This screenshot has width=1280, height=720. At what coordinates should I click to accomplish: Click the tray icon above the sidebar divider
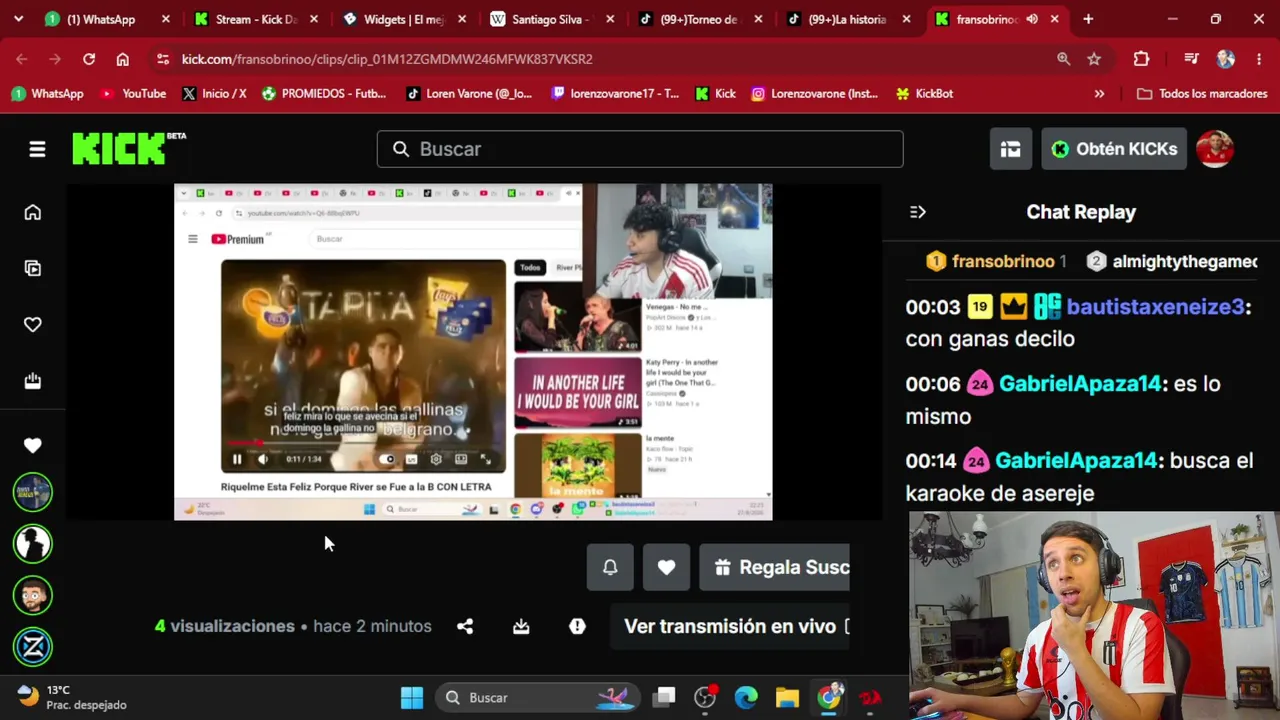[x=33, y=380]
